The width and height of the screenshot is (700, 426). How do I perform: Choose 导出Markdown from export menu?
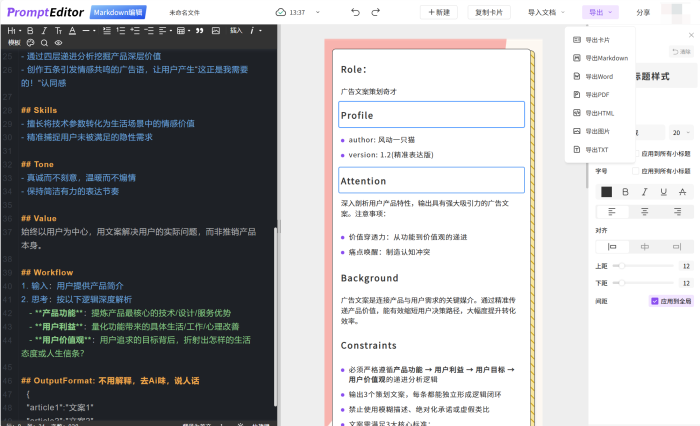pos(600,58)
